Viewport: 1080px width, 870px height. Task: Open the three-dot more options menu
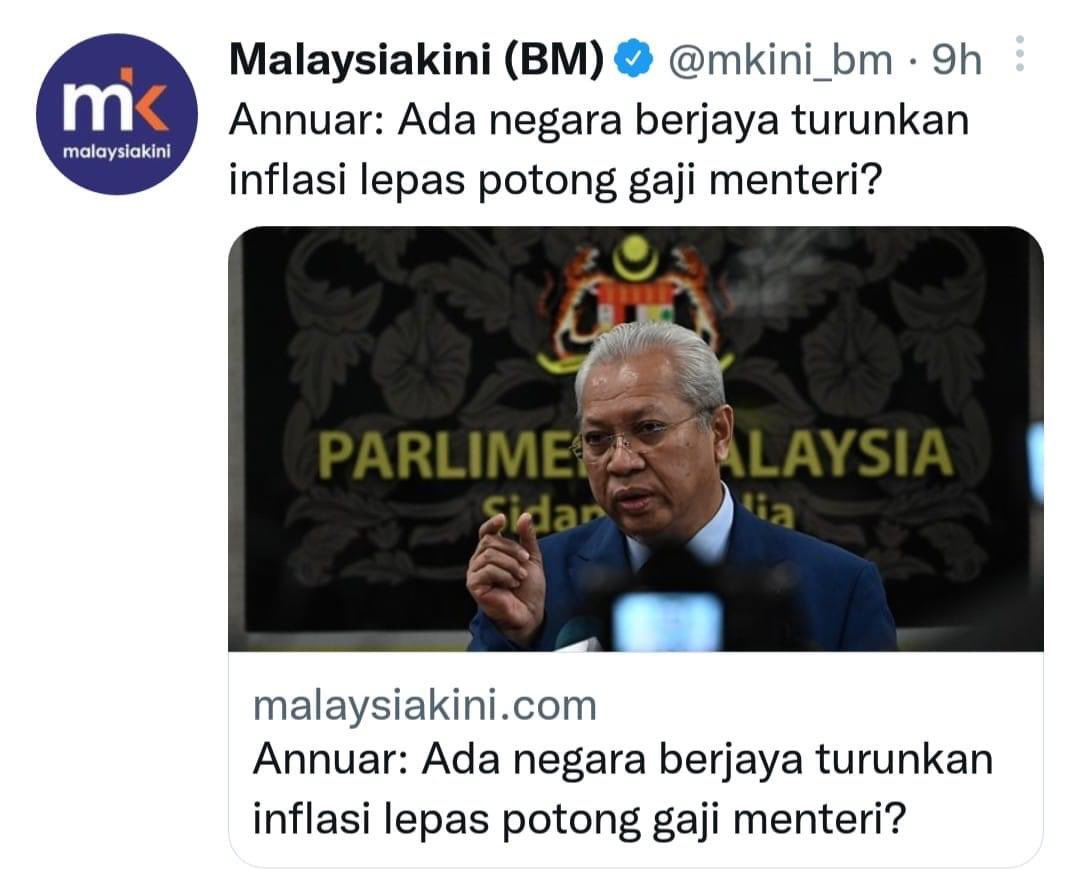[x=1020, y=55]
